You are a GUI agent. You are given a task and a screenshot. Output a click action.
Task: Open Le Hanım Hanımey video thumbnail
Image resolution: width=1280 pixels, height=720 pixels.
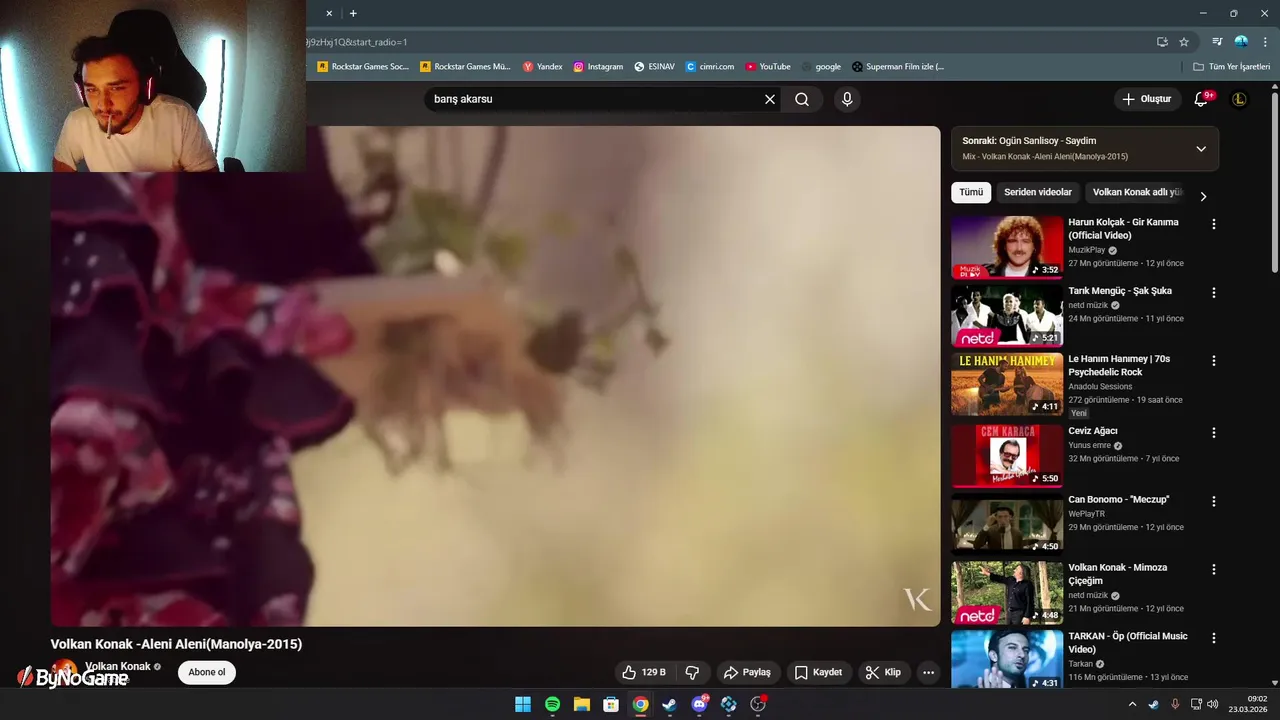(x=1007, y=383)
